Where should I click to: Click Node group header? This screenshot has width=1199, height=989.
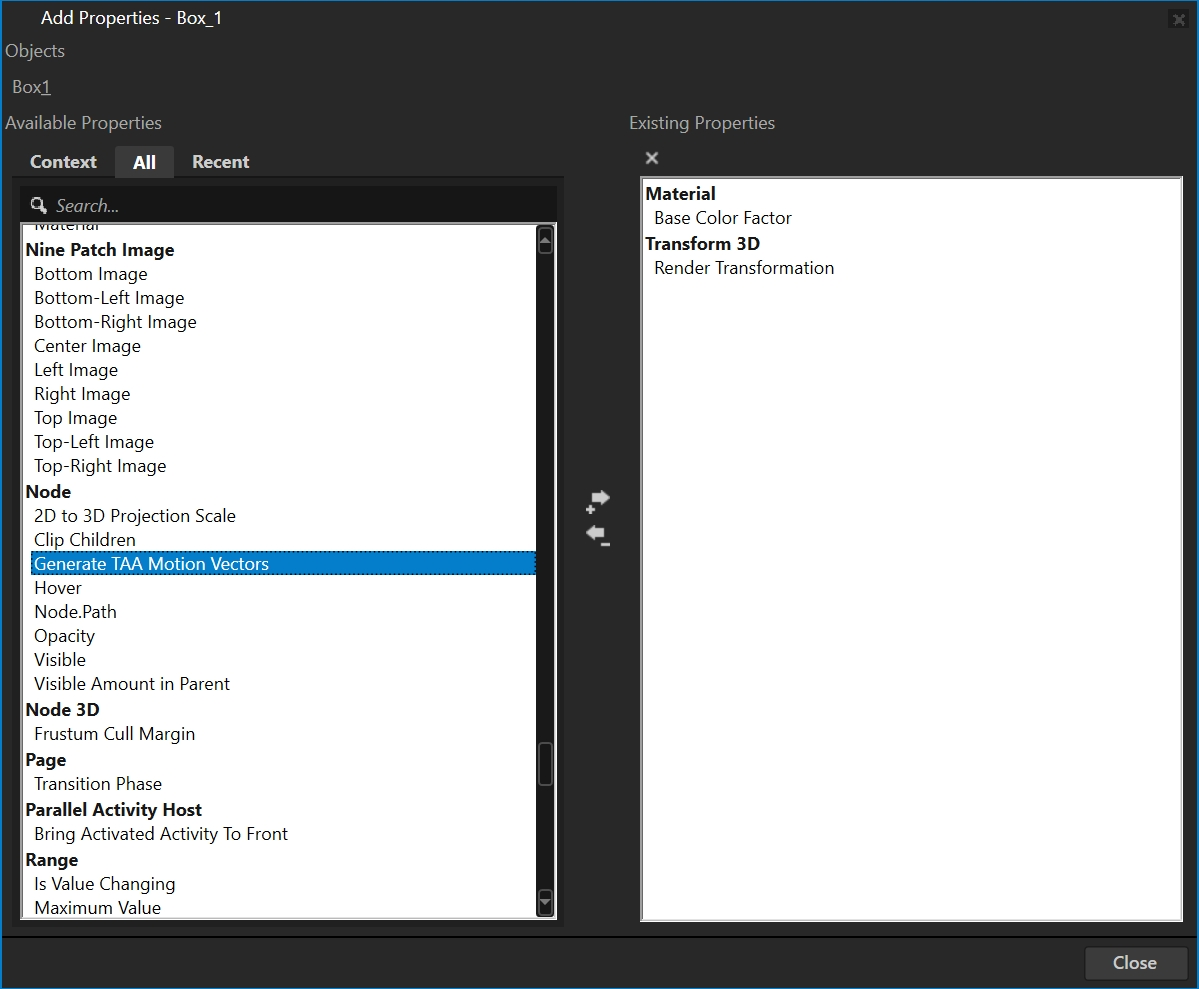coord(48,492)
